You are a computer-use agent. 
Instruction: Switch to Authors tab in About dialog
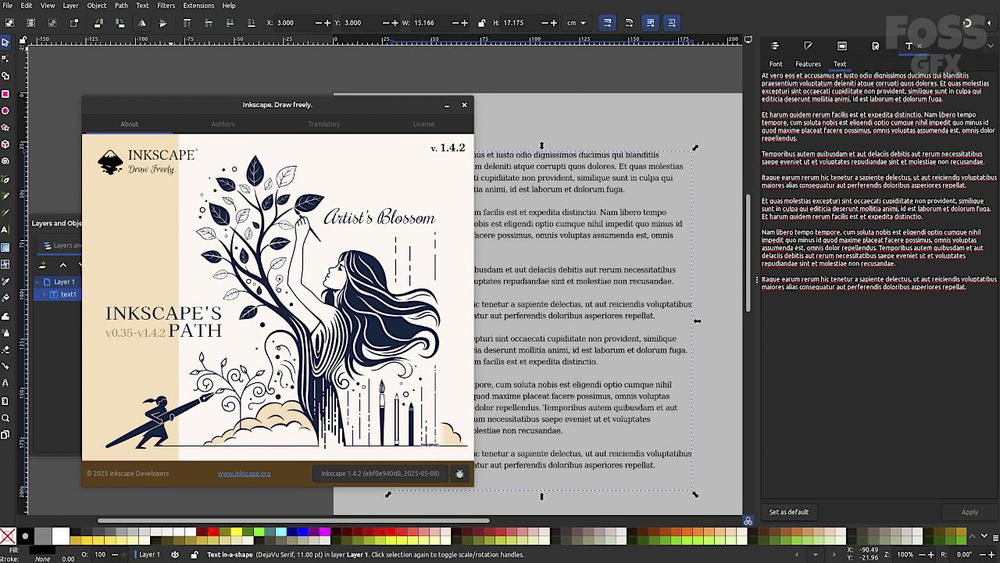[x=223, y=124]
